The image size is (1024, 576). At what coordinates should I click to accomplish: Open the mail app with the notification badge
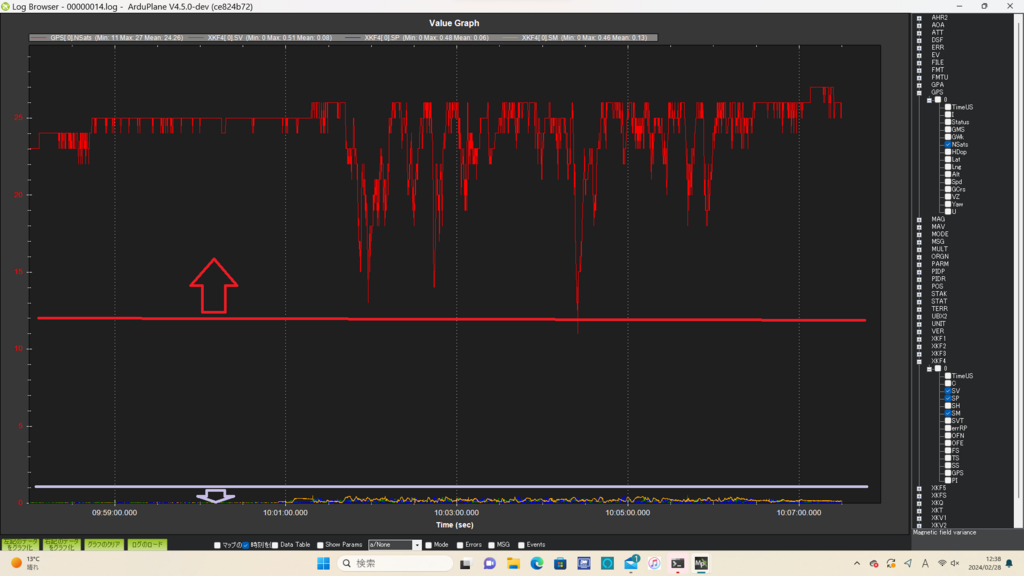click(631, 564)
